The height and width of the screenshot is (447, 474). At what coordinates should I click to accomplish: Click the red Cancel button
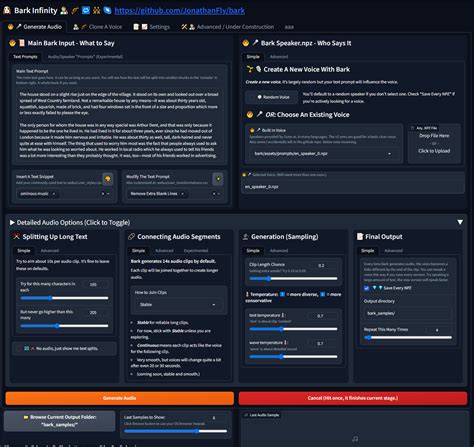click(353, 398)
